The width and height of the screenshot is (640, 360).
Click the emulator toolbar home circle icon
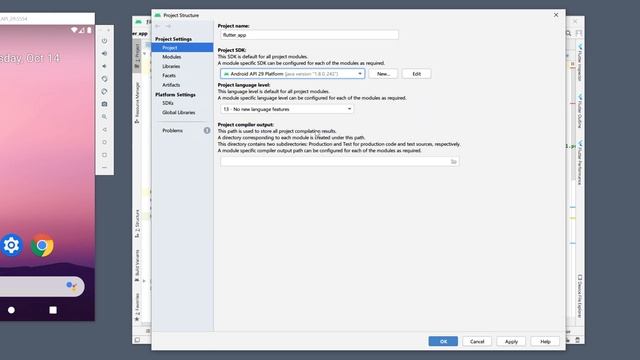(104, 142)
